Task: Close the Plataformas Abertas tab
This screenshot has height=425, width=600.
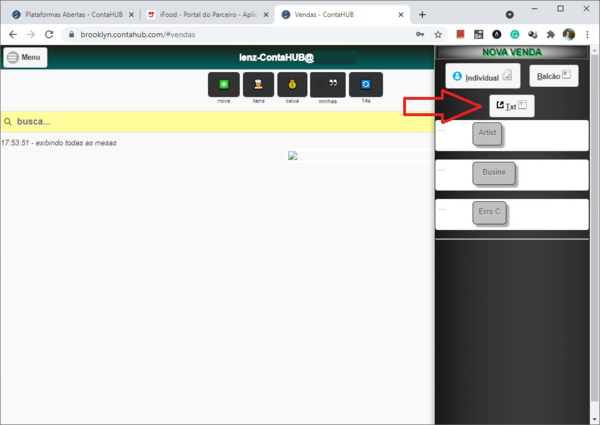Action: pyautogui.click(x=131, y=15)
